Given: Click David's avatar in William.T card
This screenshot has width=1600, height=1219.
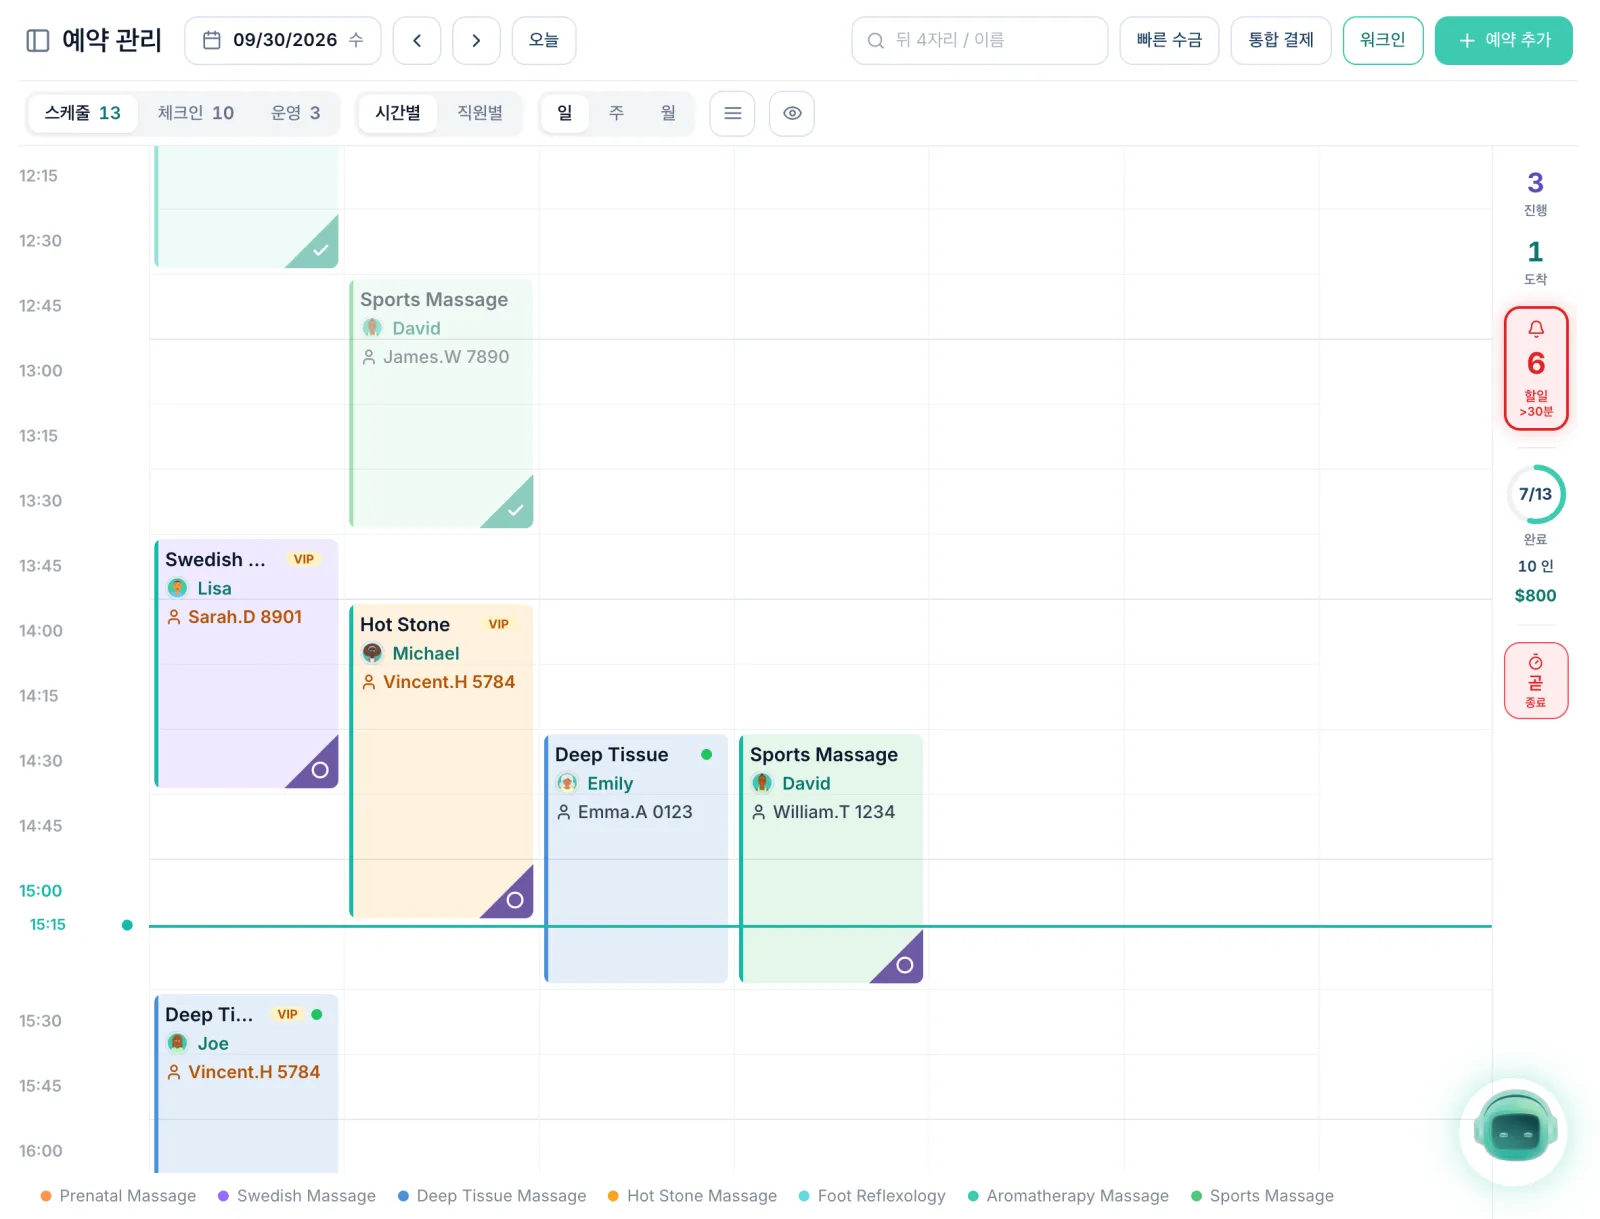Looking at the screenshot, I should tap(762, 783).
